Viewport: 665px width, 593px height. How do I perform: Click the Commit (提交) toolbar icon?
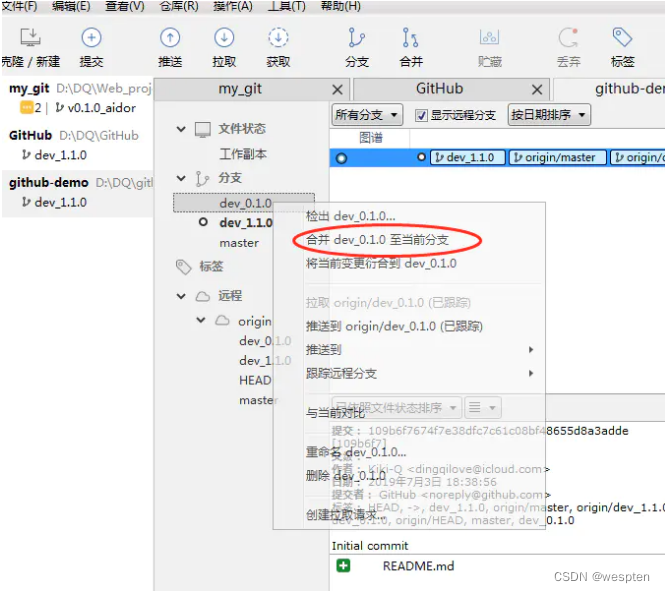pyautogui.click(x=91, y=37)
